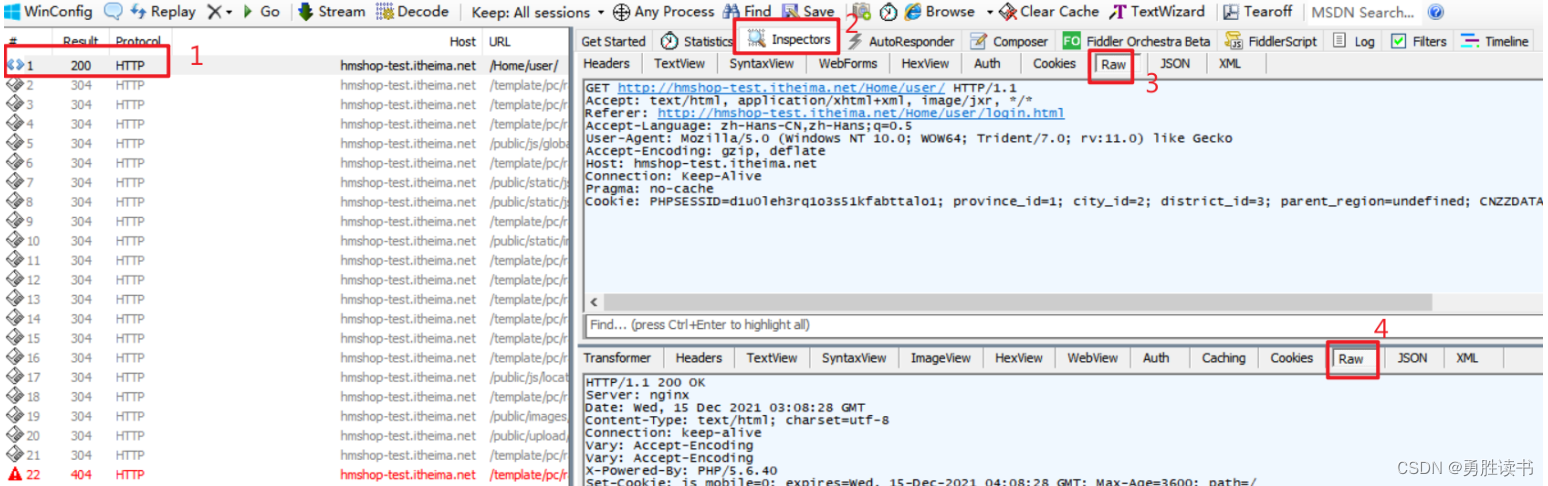Open the Referer login.html link
Image resolution: width=1548 pixels, height=486 pixels.
tap(860, 113)
